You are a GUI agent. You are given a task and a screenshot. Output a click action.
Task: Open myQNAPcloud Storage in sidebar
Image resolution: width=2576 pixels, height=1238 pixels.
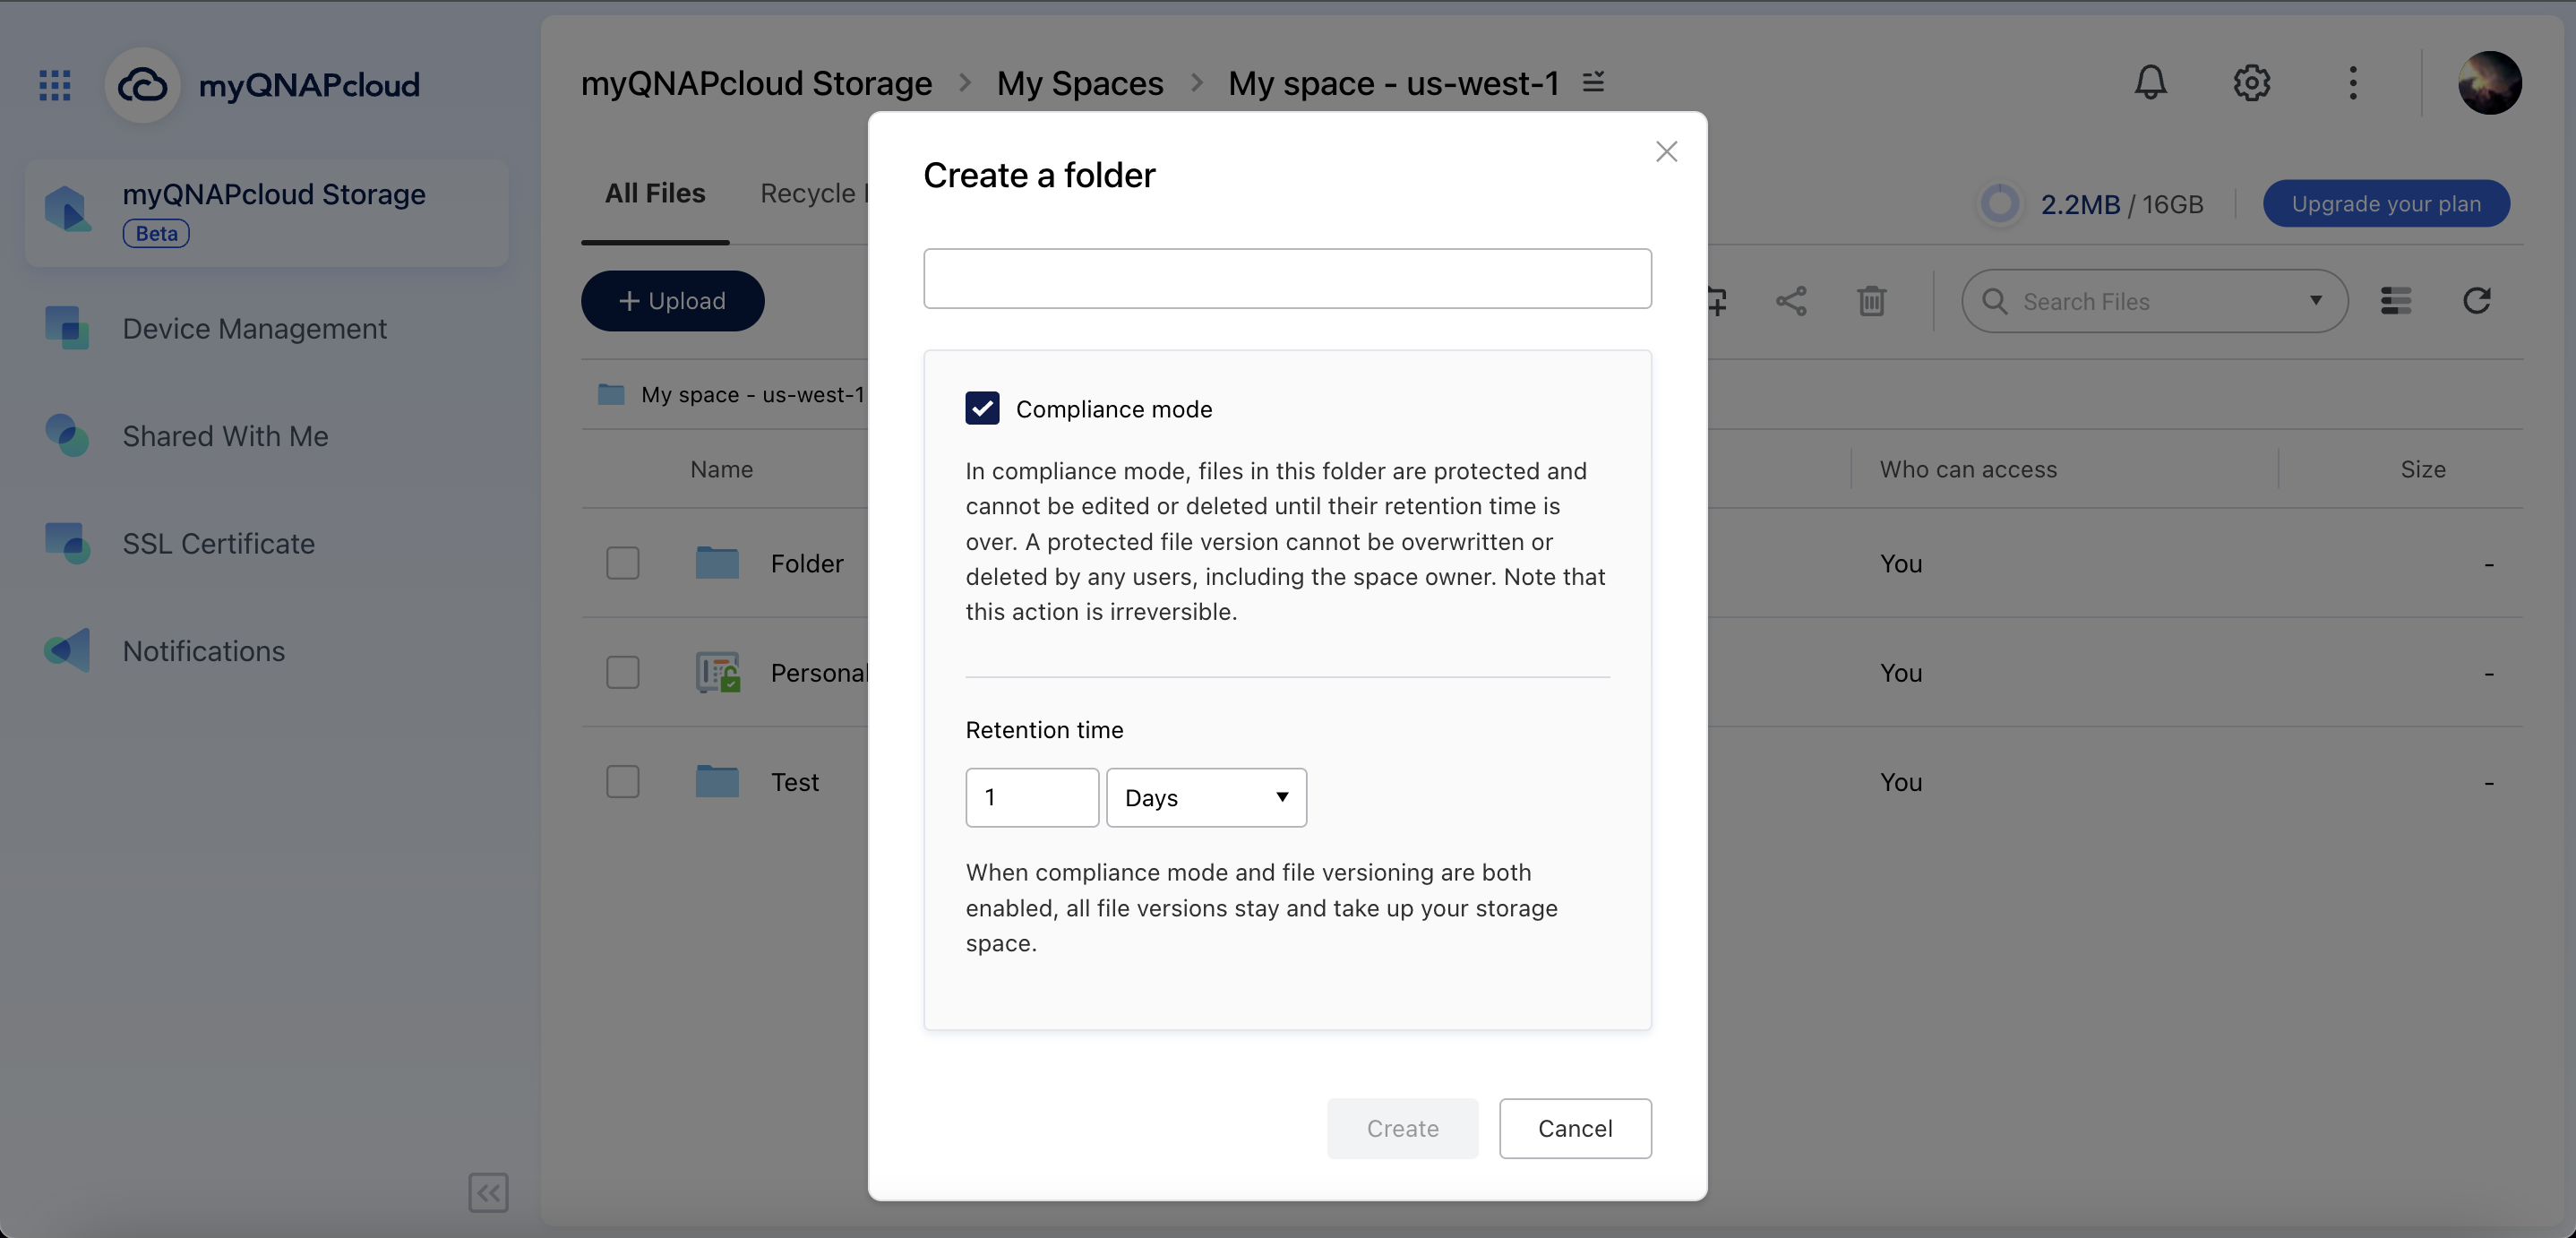click(267, 213)
